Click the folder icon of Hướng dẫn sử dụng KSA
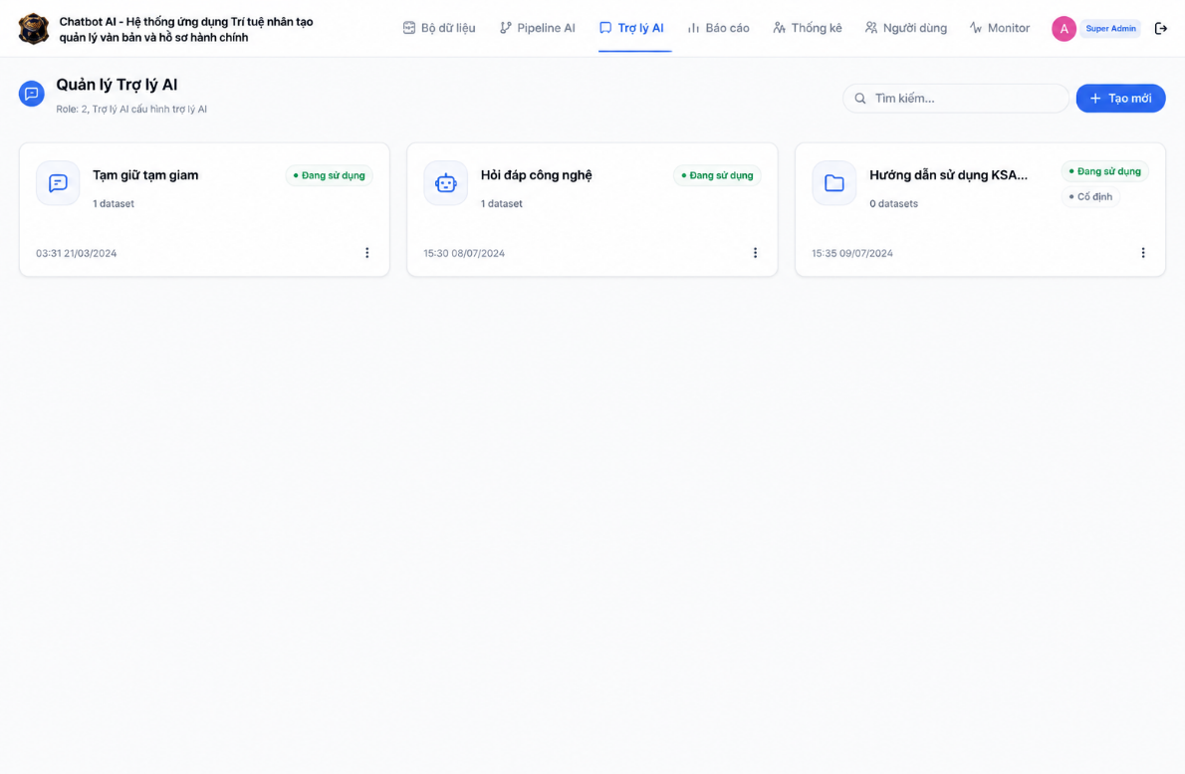The height and width of the screenshot is (774, 1185). (x=834, y=183)
